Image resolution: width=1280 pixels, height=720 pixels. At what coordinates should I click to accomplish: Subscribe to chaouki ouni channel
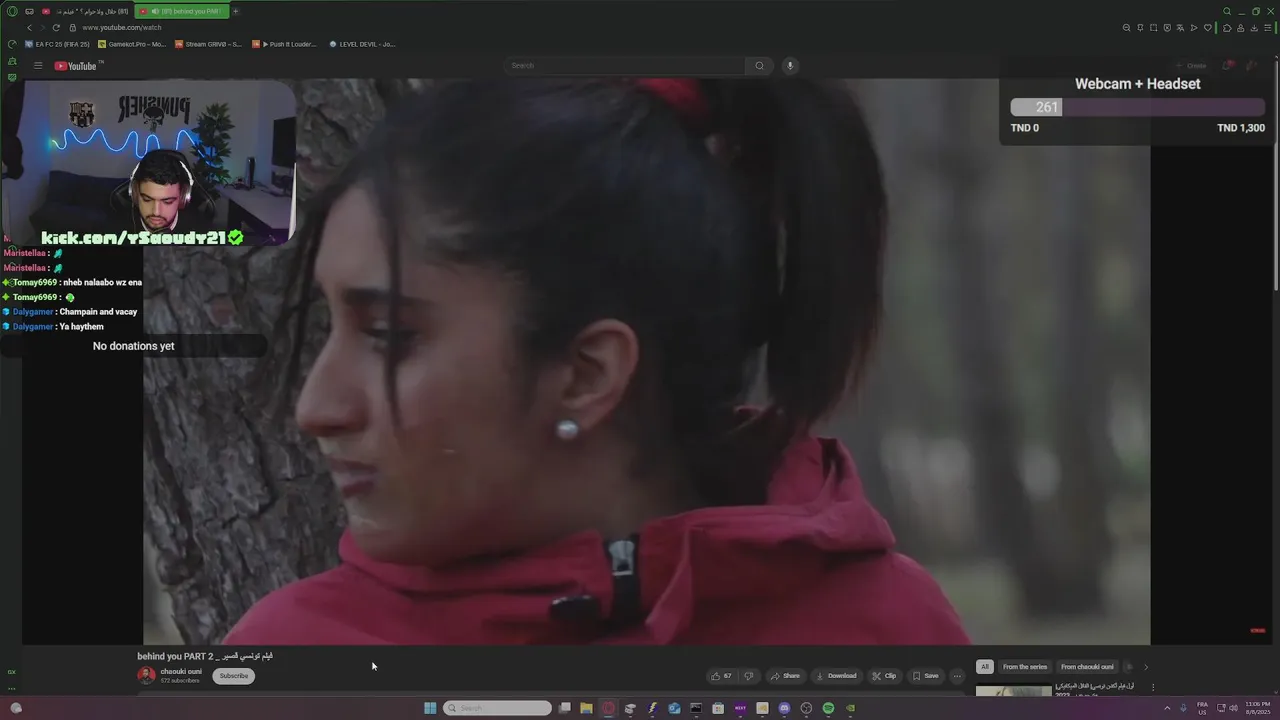pos(234,676)
